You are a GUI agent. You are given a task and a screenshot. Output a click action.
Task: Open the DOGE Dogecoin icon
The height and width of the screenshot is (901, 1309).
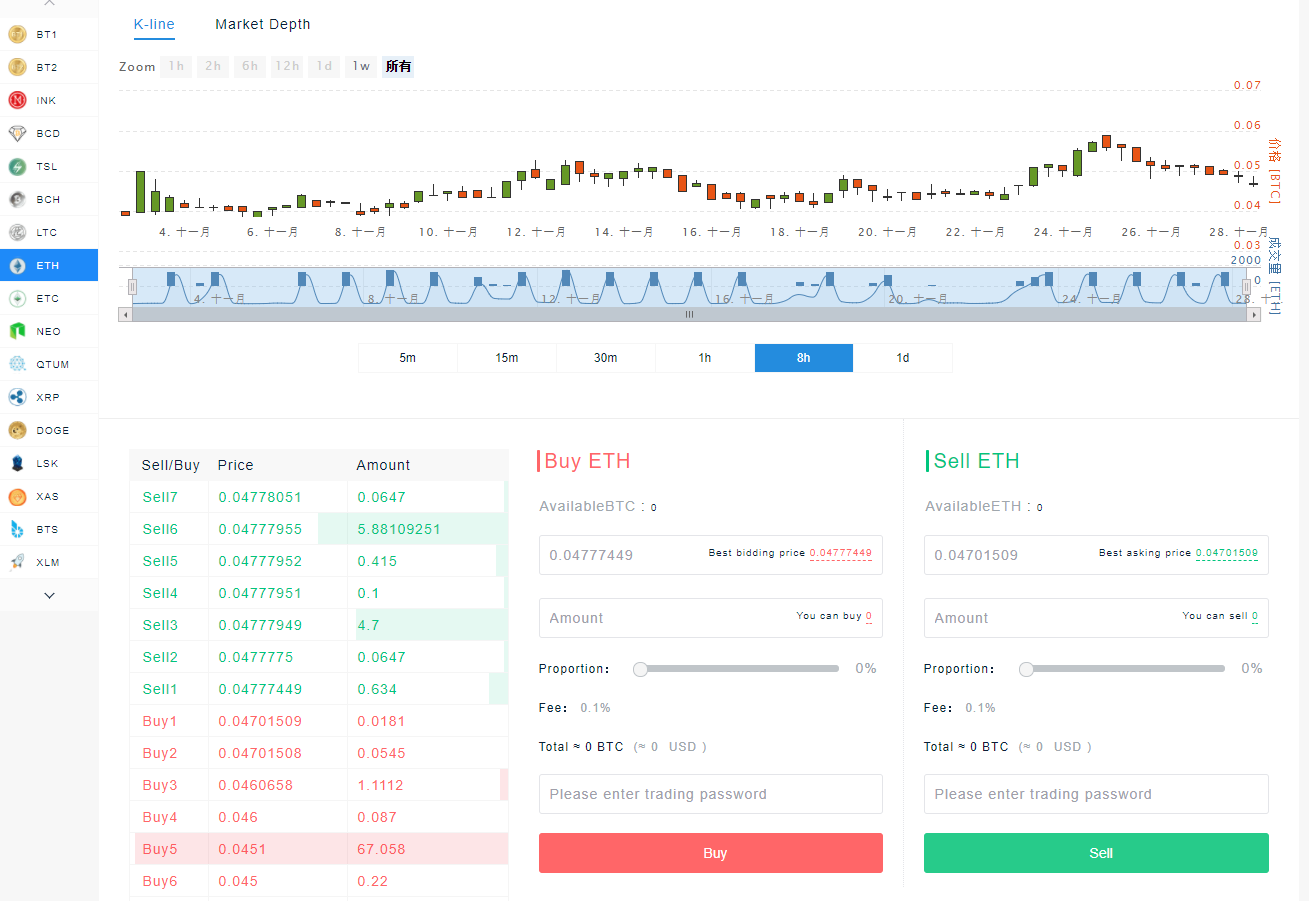coord(17,430)
